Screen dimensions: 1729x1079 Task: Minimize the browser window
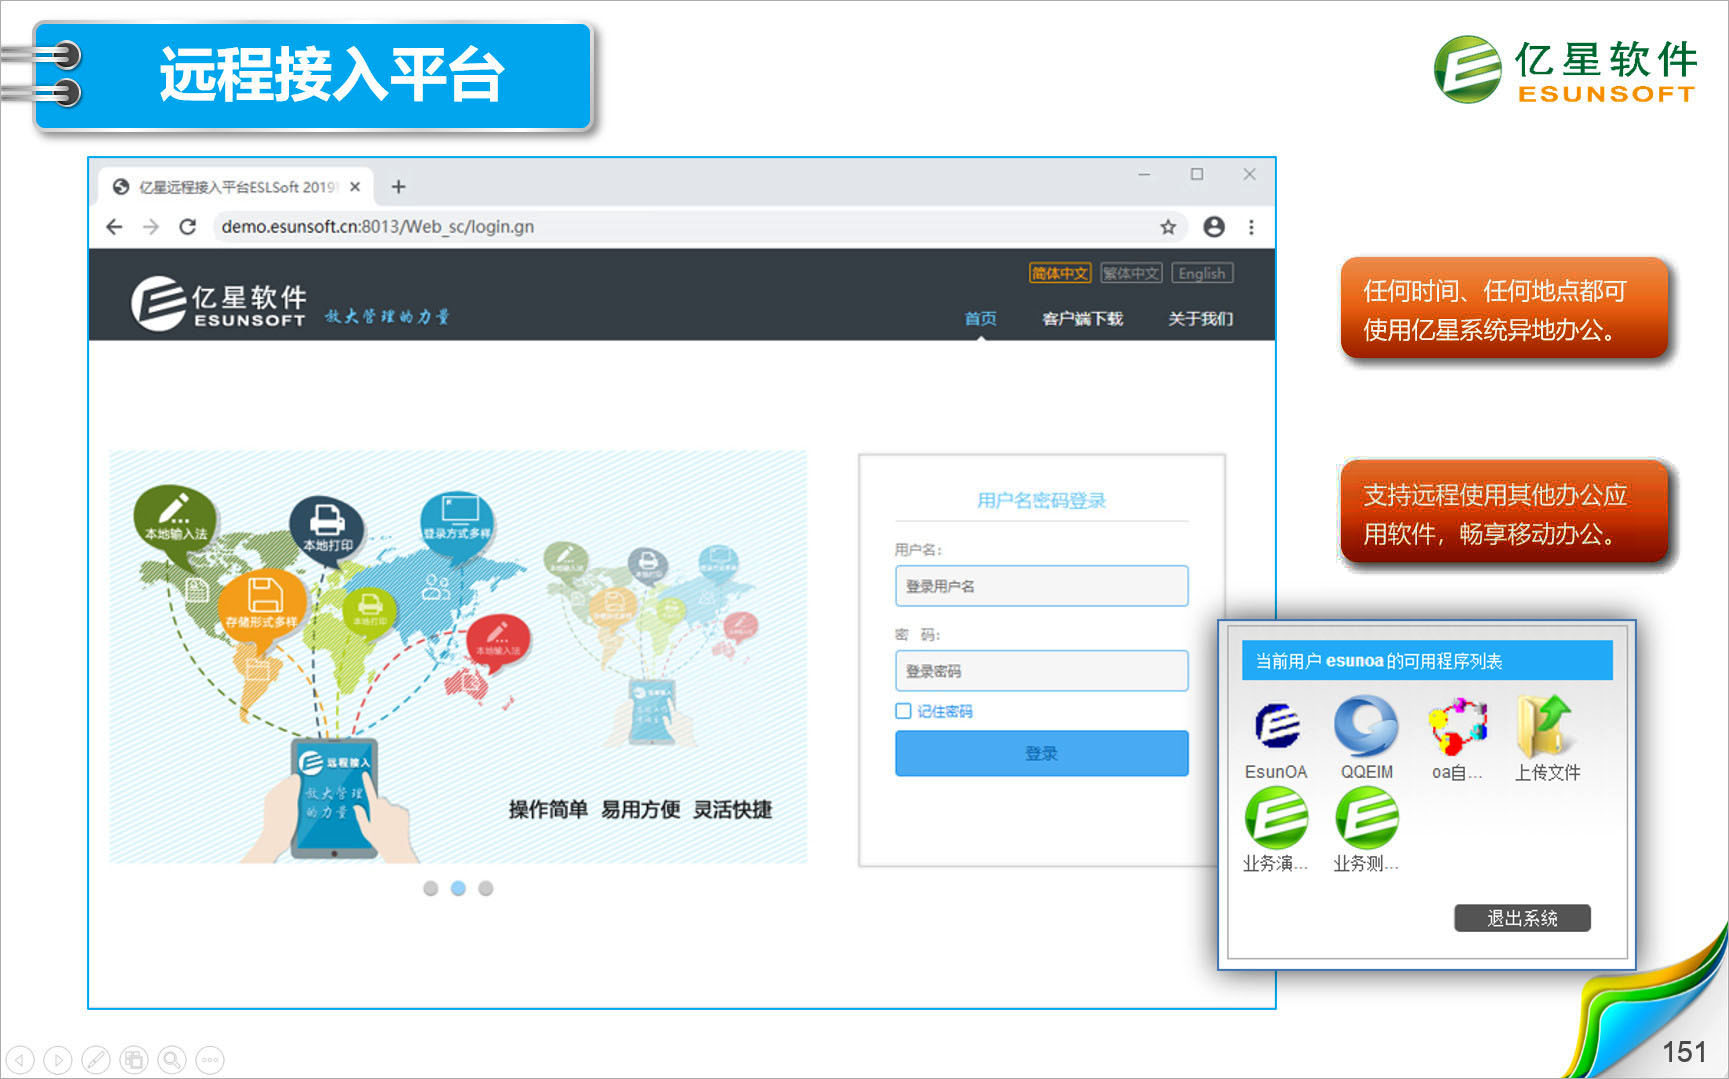coord(1144,174)
